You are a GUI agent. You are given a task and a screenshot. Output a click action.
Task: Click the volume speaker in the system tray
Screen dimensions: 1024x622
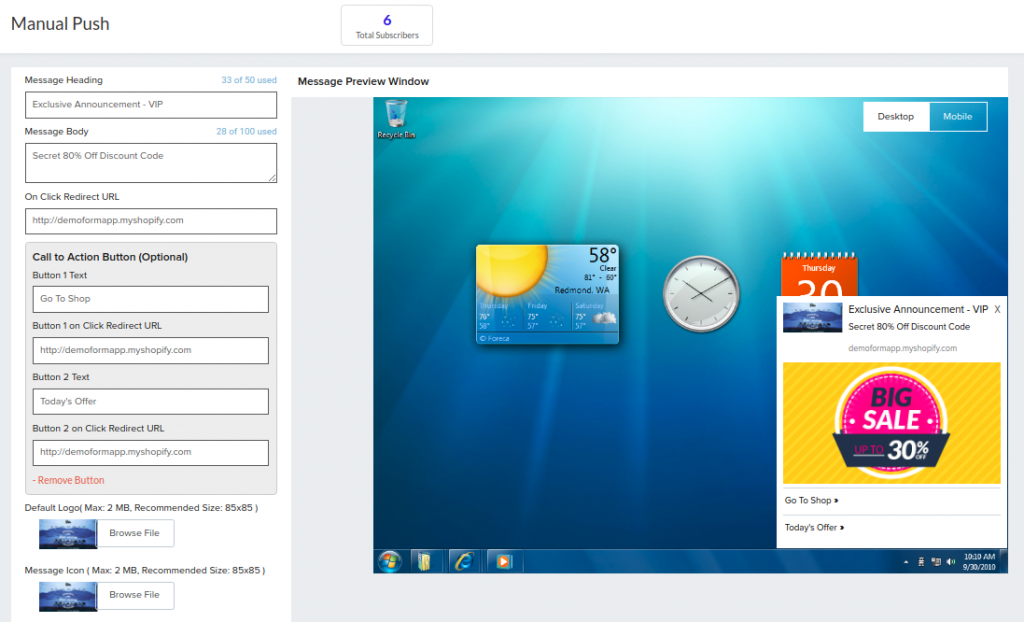point(950,562)
